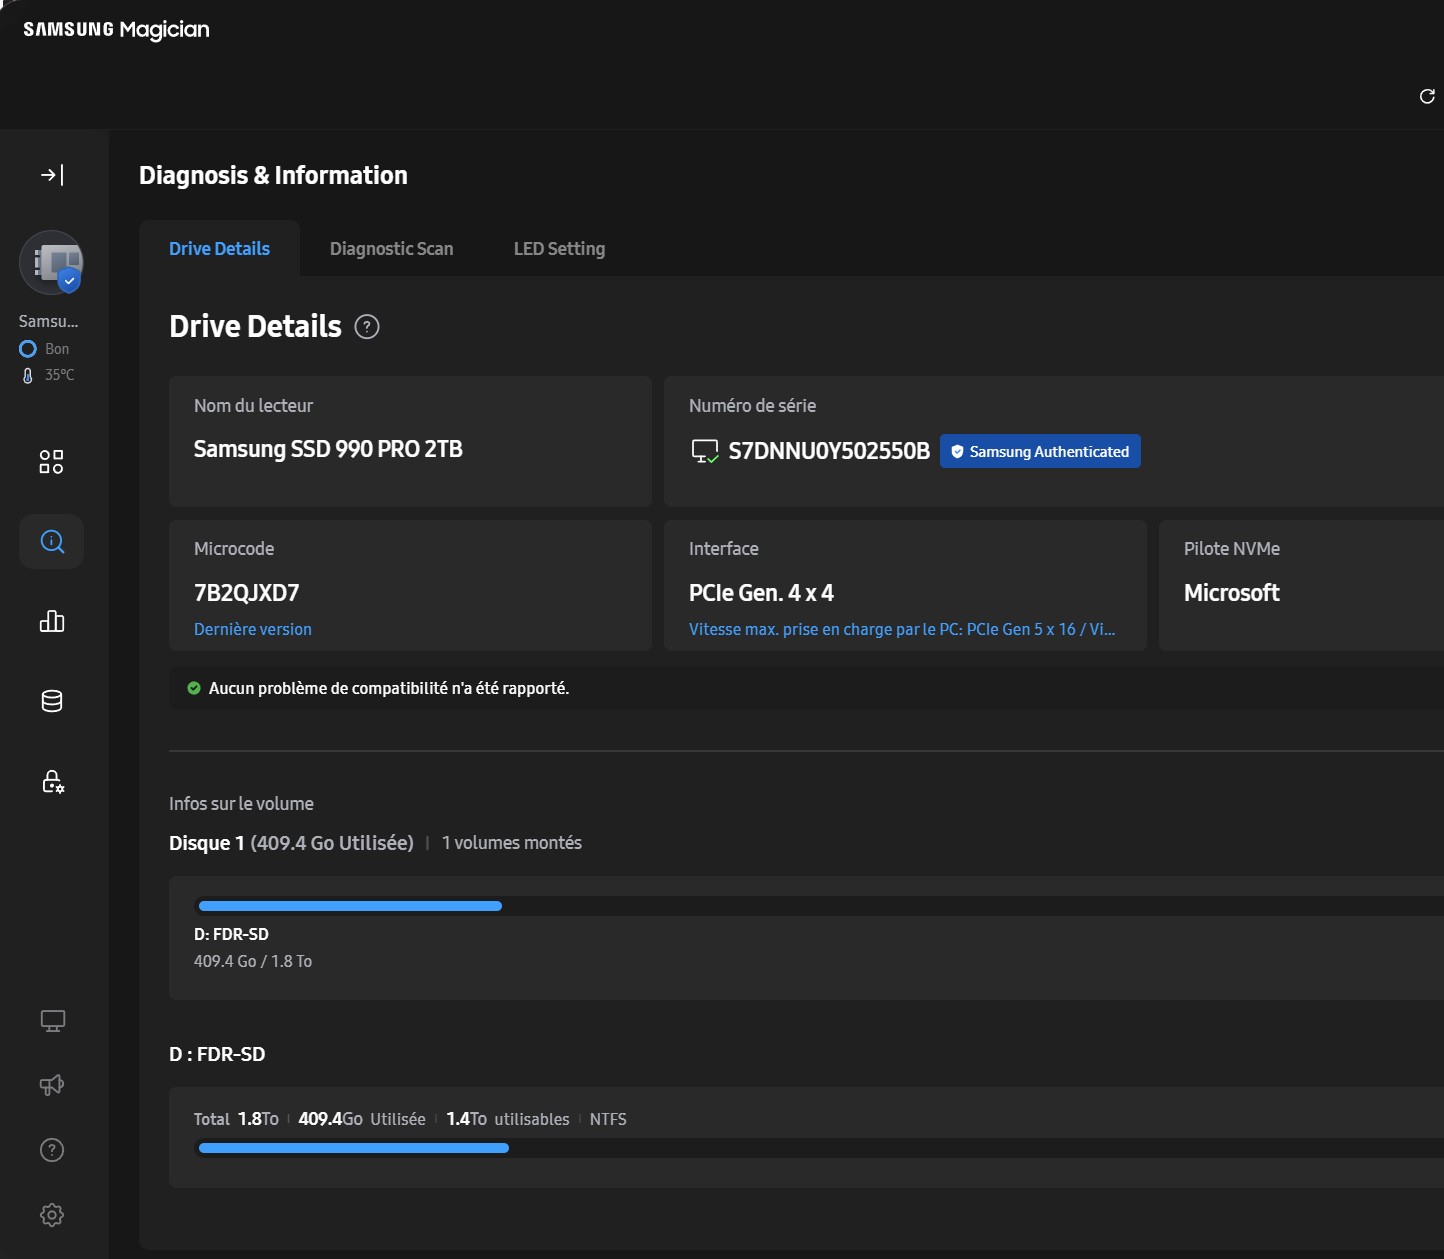Click the help icon beside Drive Details heading
1444x1259 pixels.
tap(367, 327)
